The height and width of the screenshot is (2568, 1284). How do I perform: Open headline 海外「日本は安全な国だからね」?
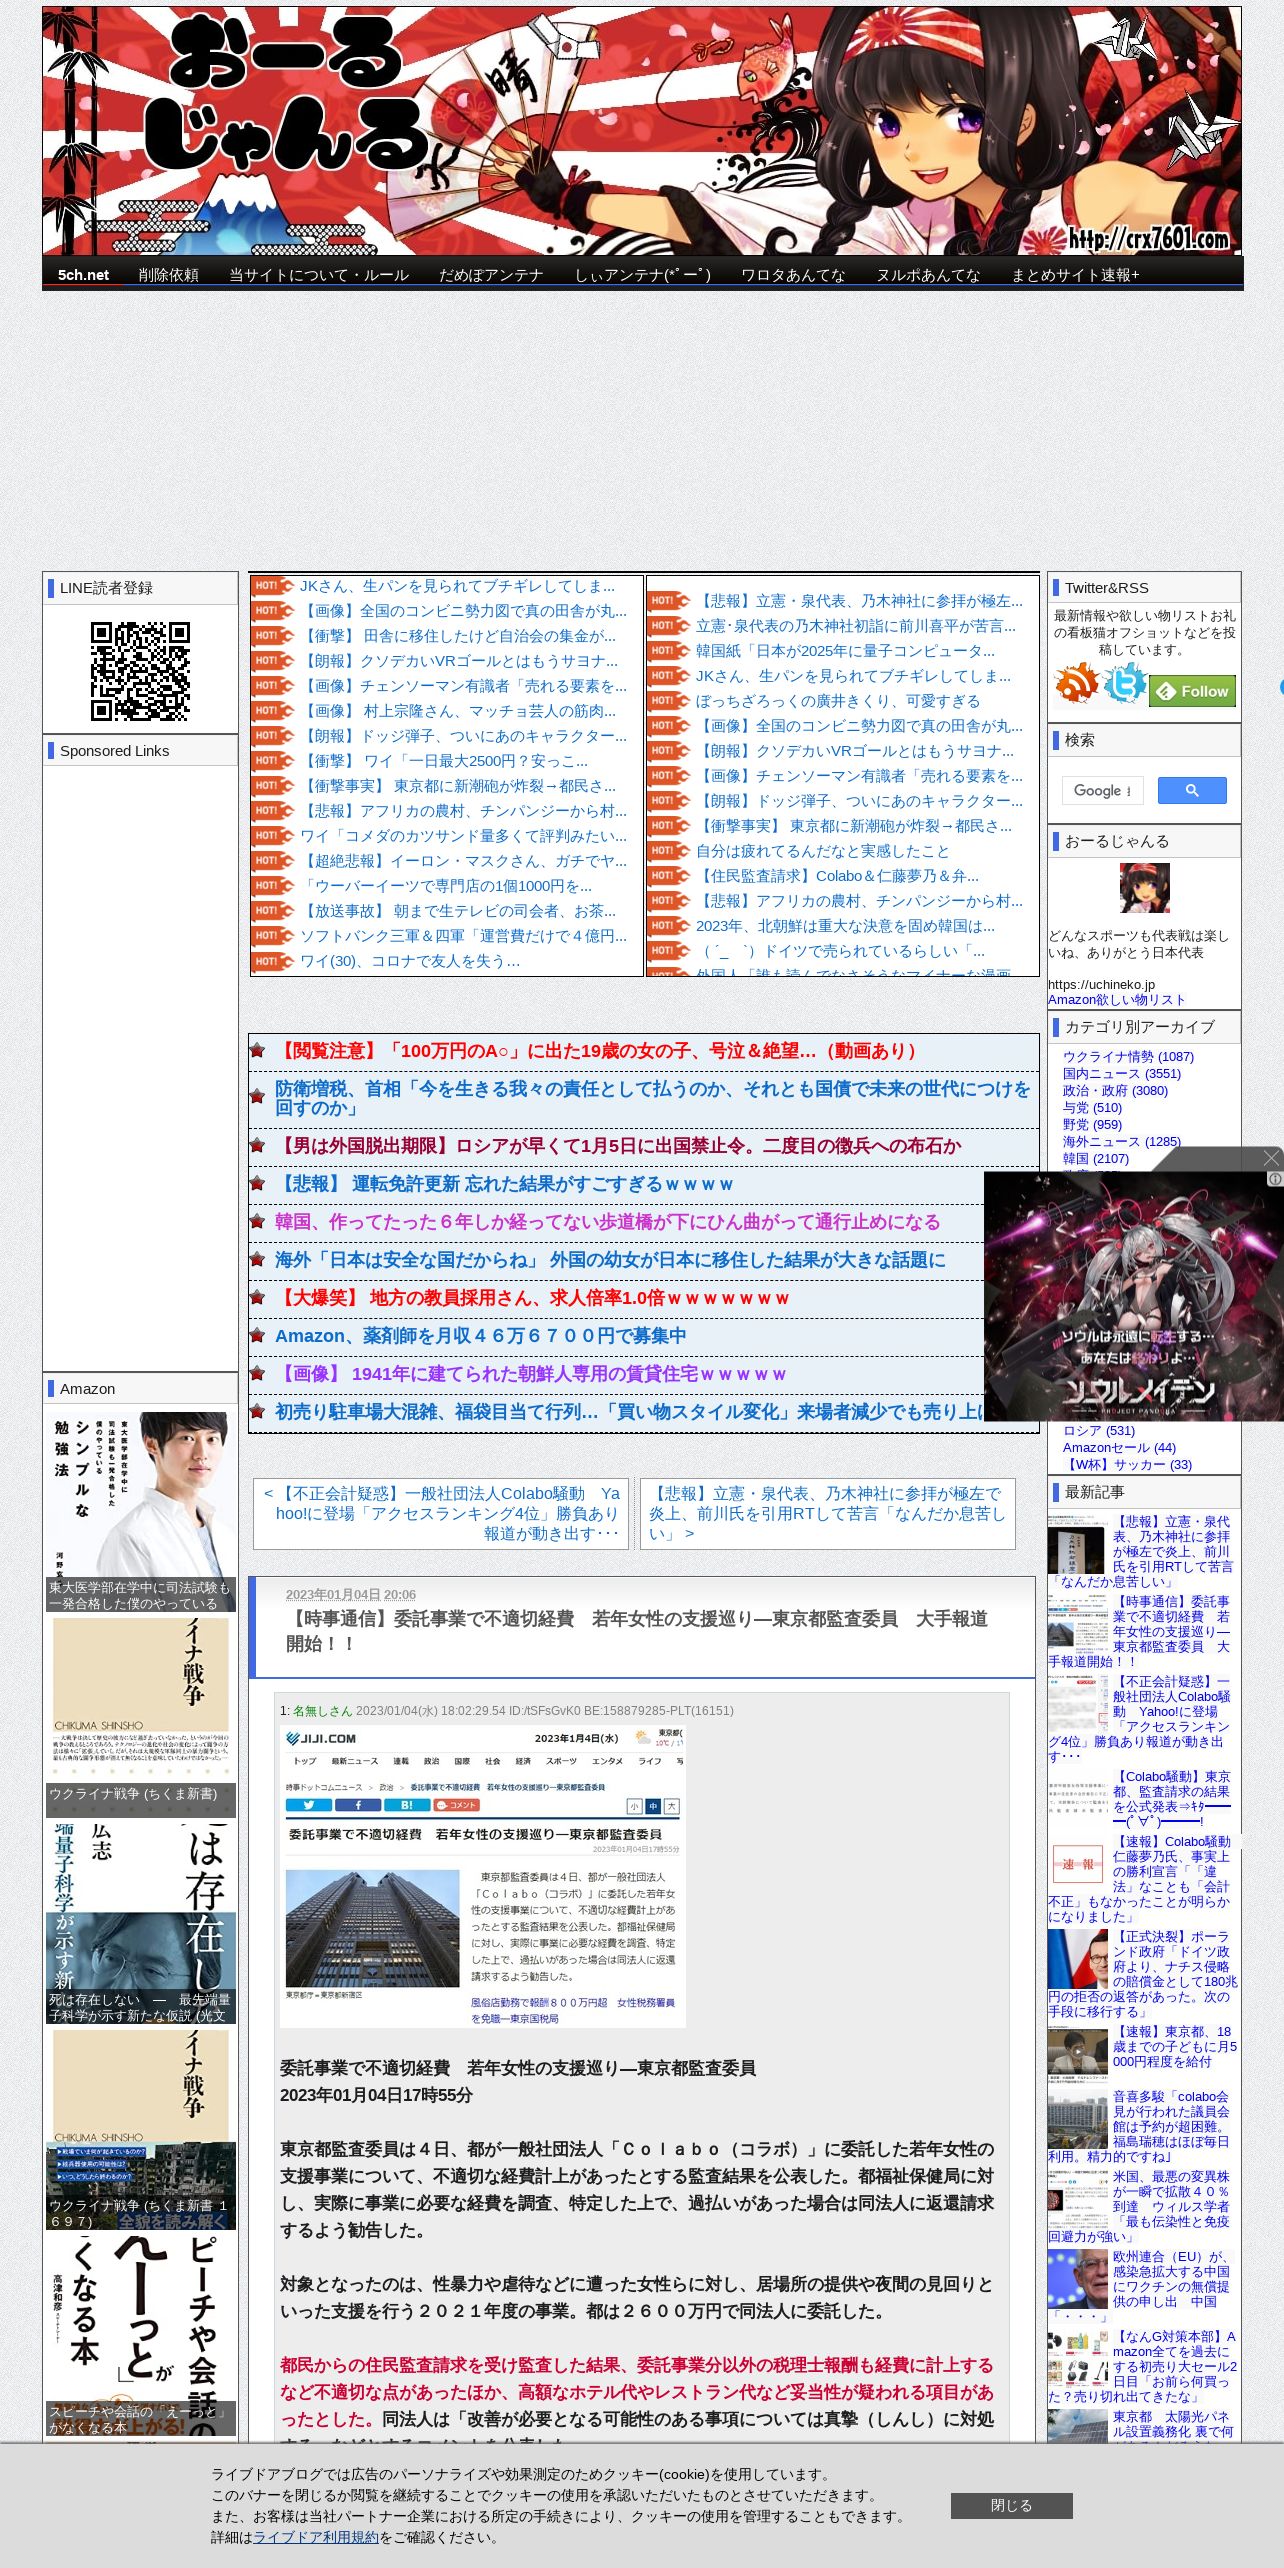[x=610, y=1260]
